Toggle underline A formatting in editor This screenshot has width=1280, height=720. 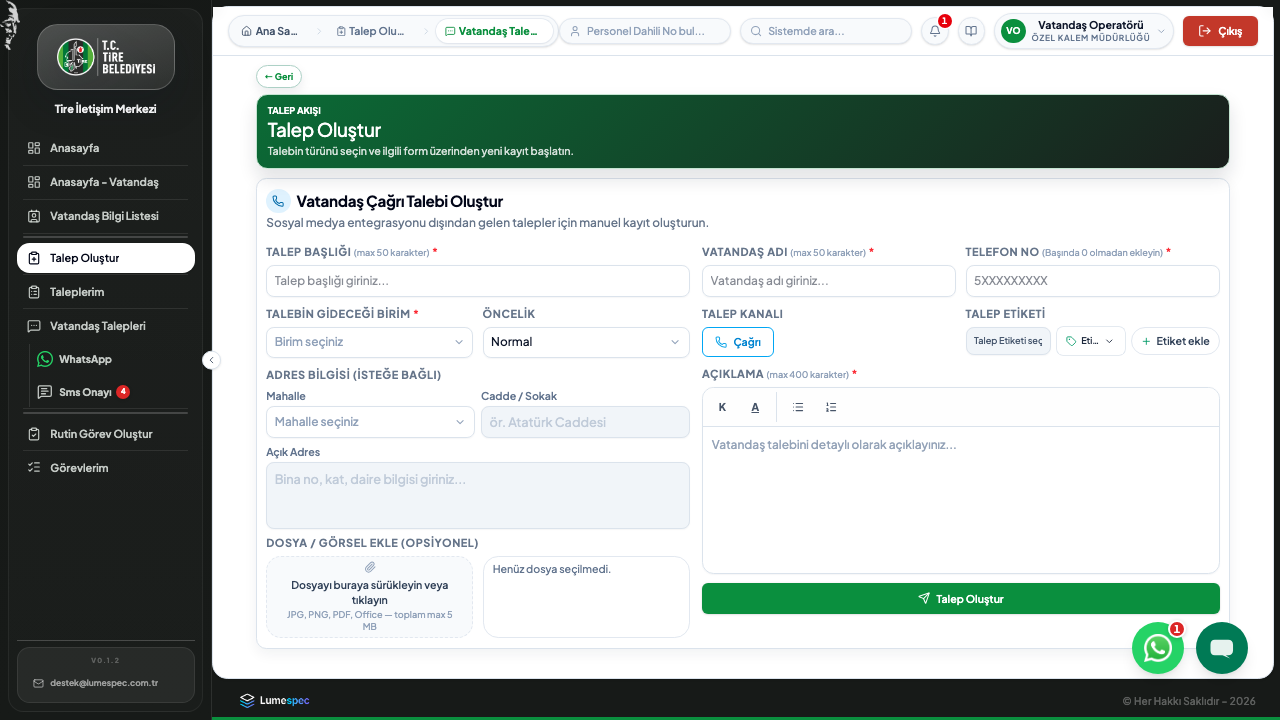[755, 407]
